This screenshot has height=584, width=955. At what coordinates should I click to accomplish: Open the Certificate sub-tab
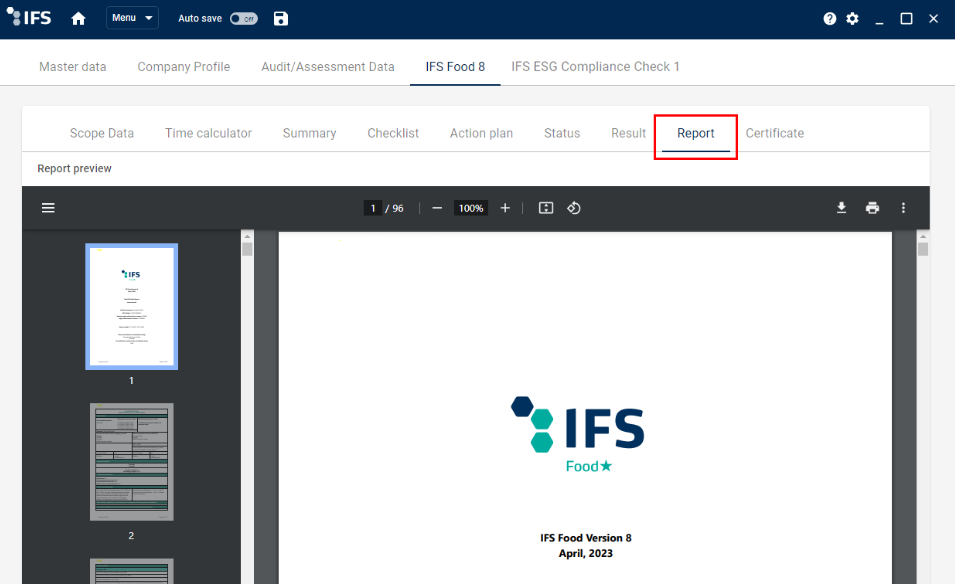[775, 133]
